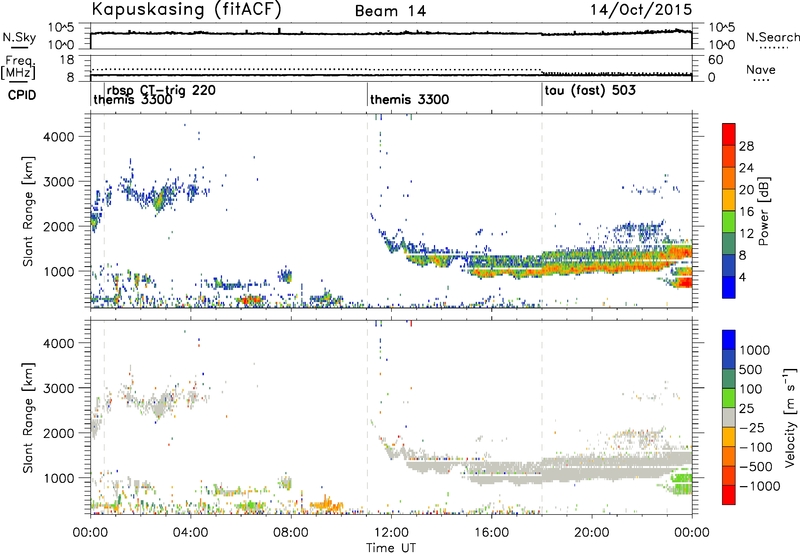Click the orange velocity patch near 09:30 in velocity panel
800x554 pixels.
(326, 505)
